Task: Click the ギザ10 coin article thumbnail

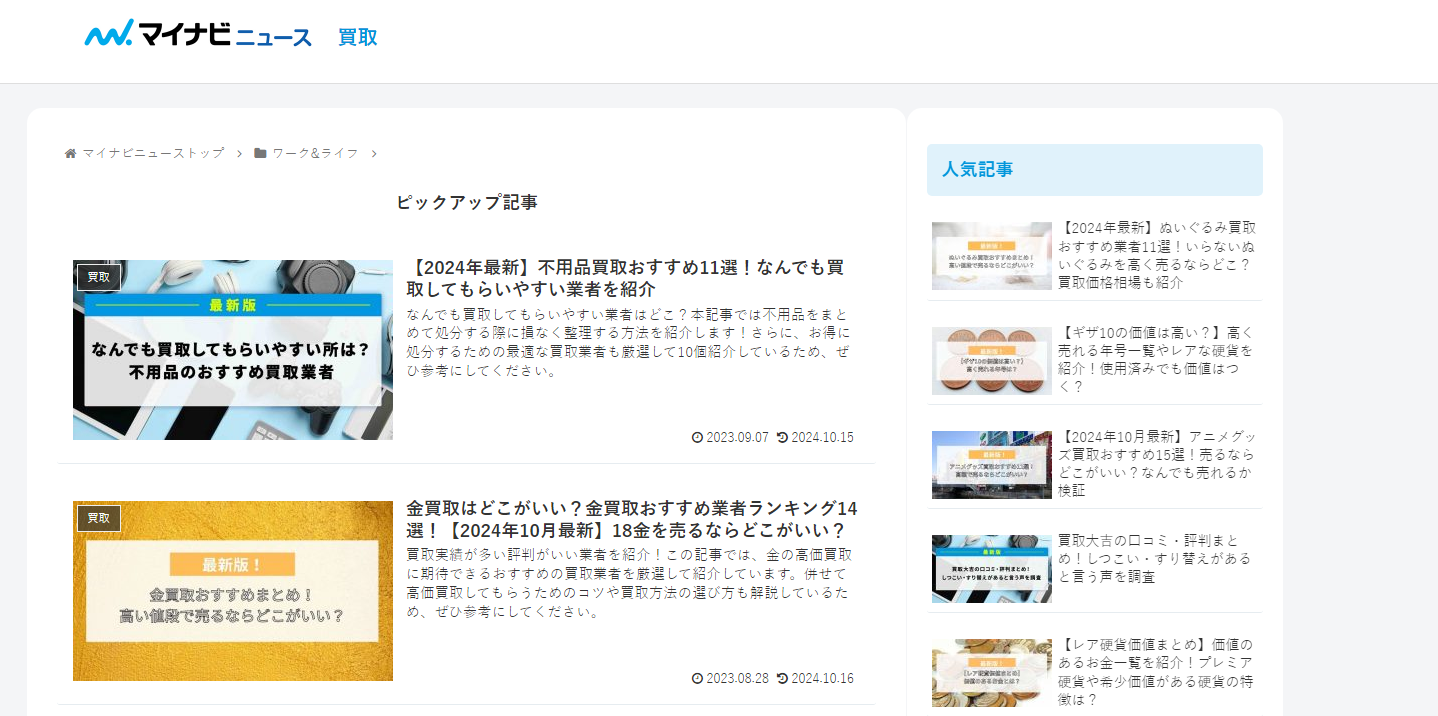Action: [991, 361]
